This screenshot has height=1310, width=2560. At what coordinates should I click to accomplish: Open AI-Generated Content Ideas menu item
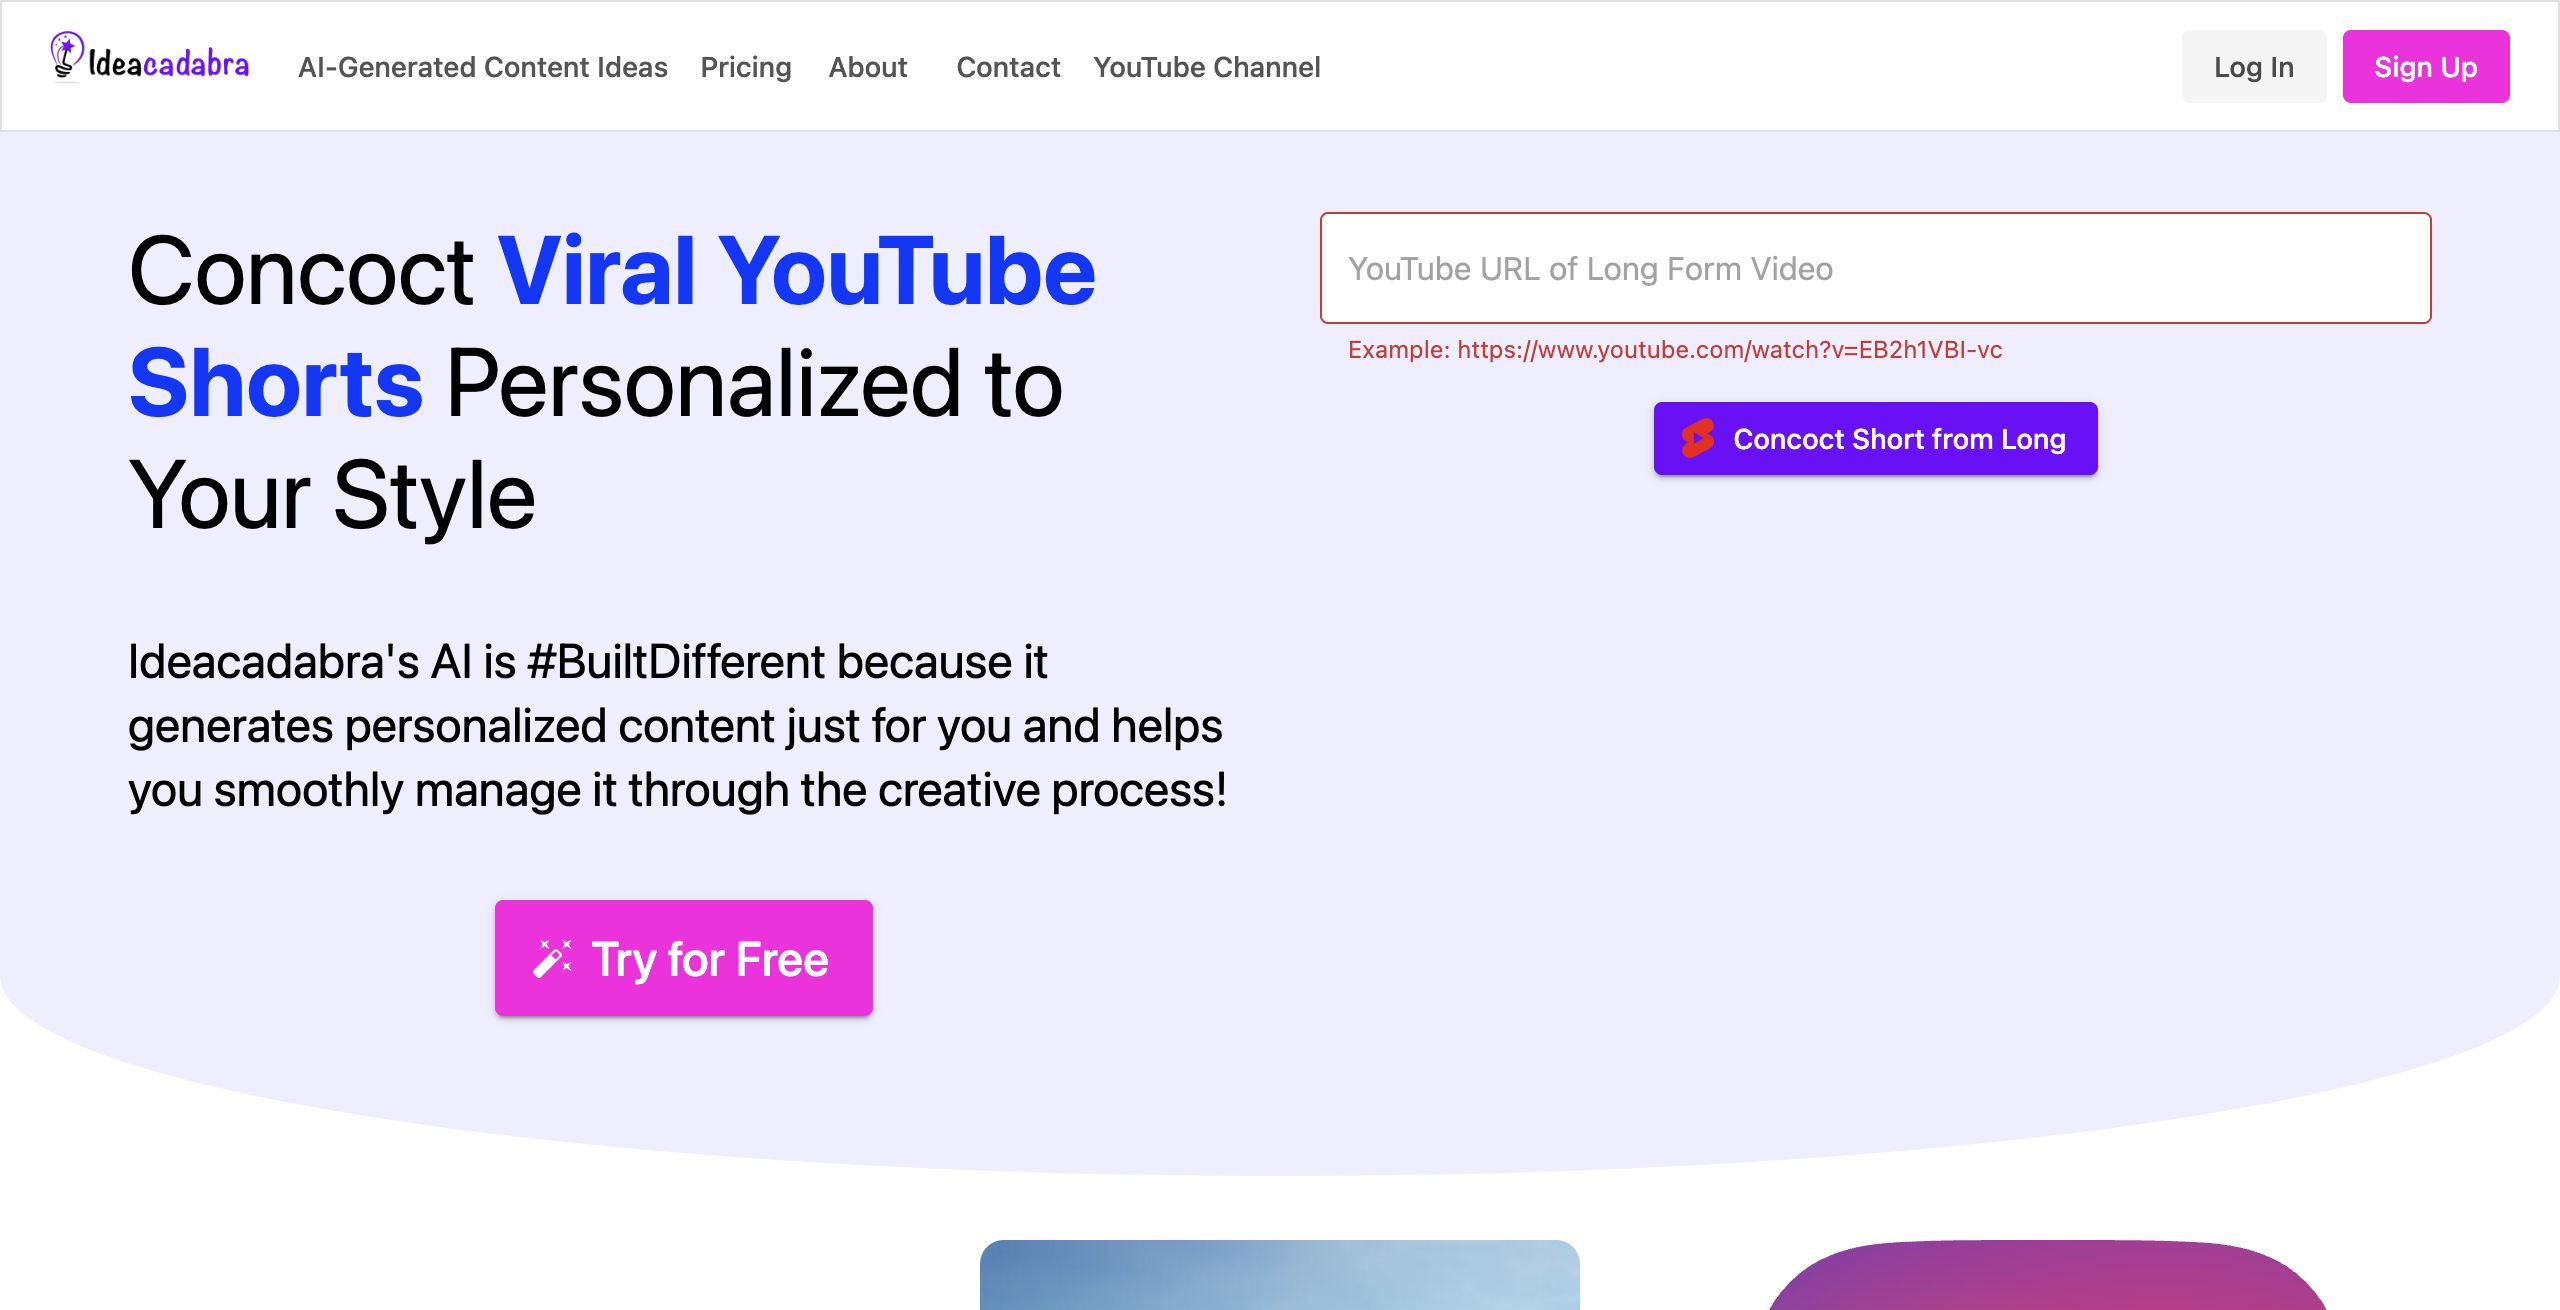point(483,67)
